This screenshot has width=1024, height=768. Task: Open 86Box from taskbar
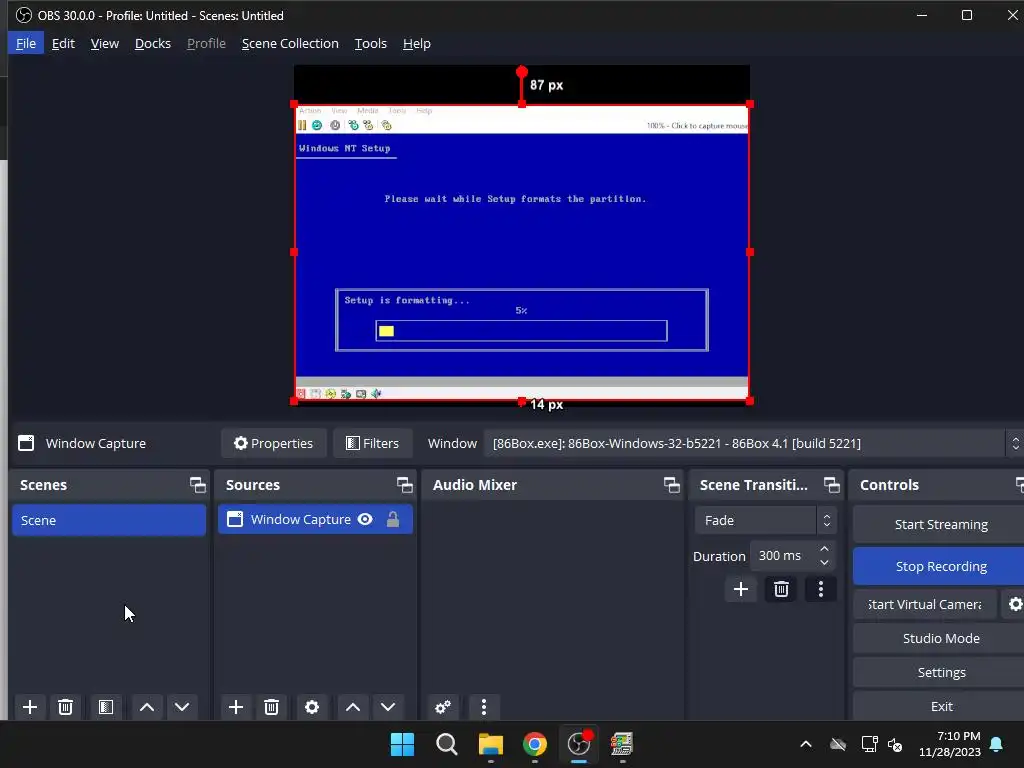[x=622, y=744]
